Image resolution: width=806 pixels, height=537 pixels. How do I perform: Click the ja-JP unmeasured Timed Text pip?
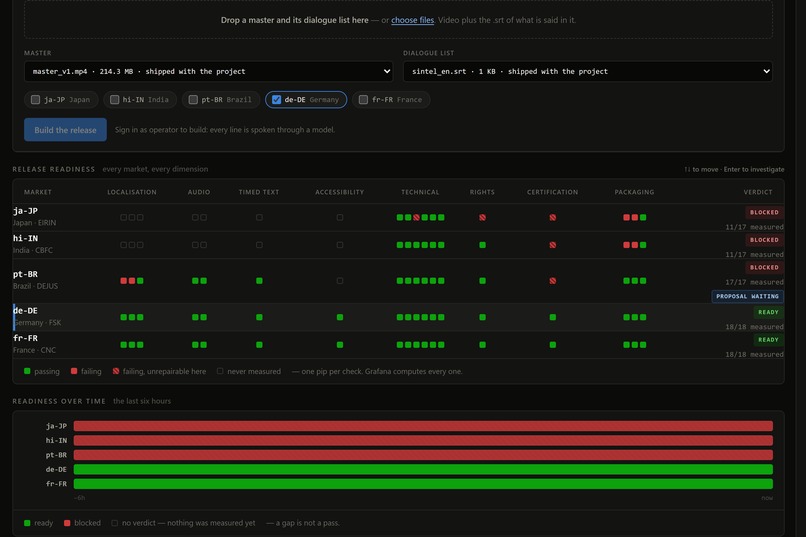click(x=259, y=217)
